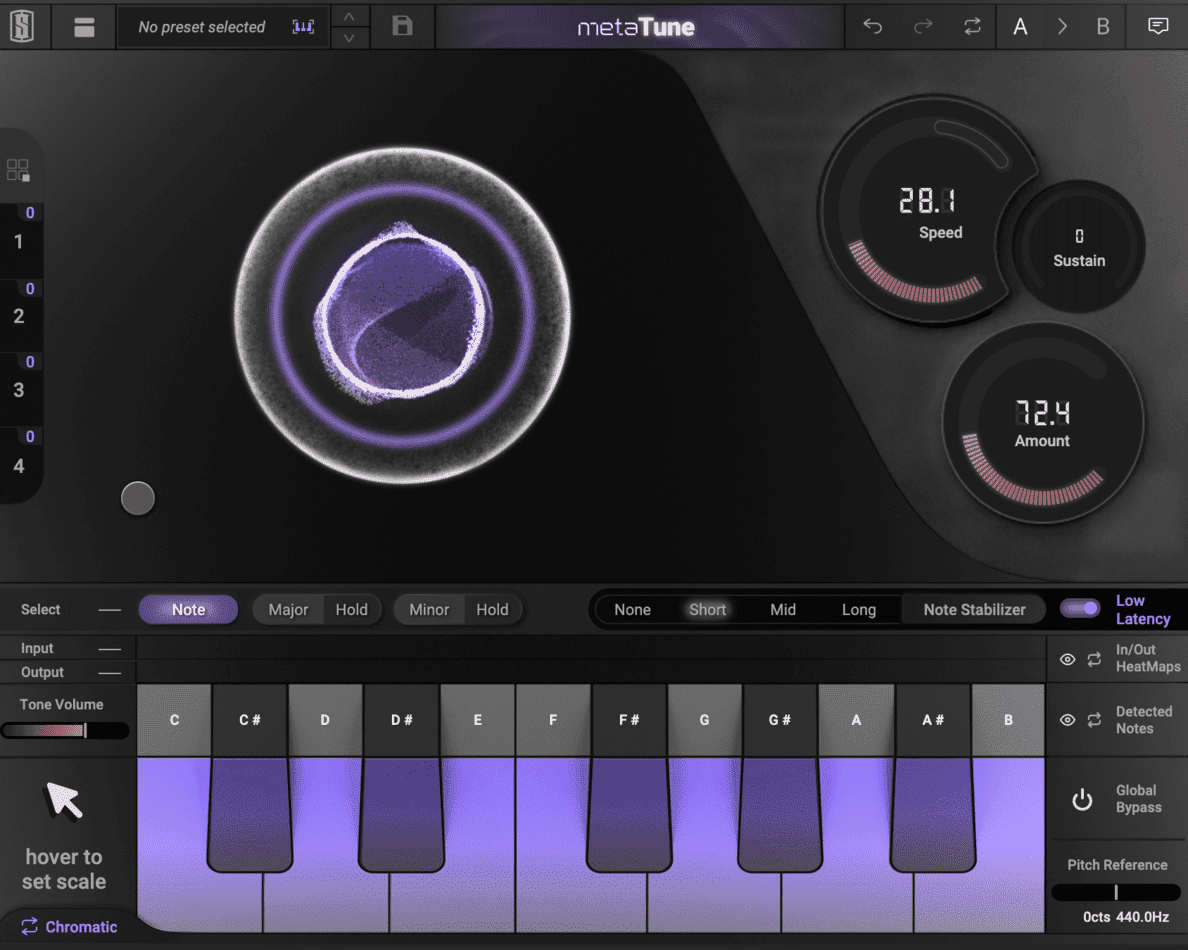Open the preset browser menu icon
The width and height of the screenshot is (1188, 950).
coord(84,27)
